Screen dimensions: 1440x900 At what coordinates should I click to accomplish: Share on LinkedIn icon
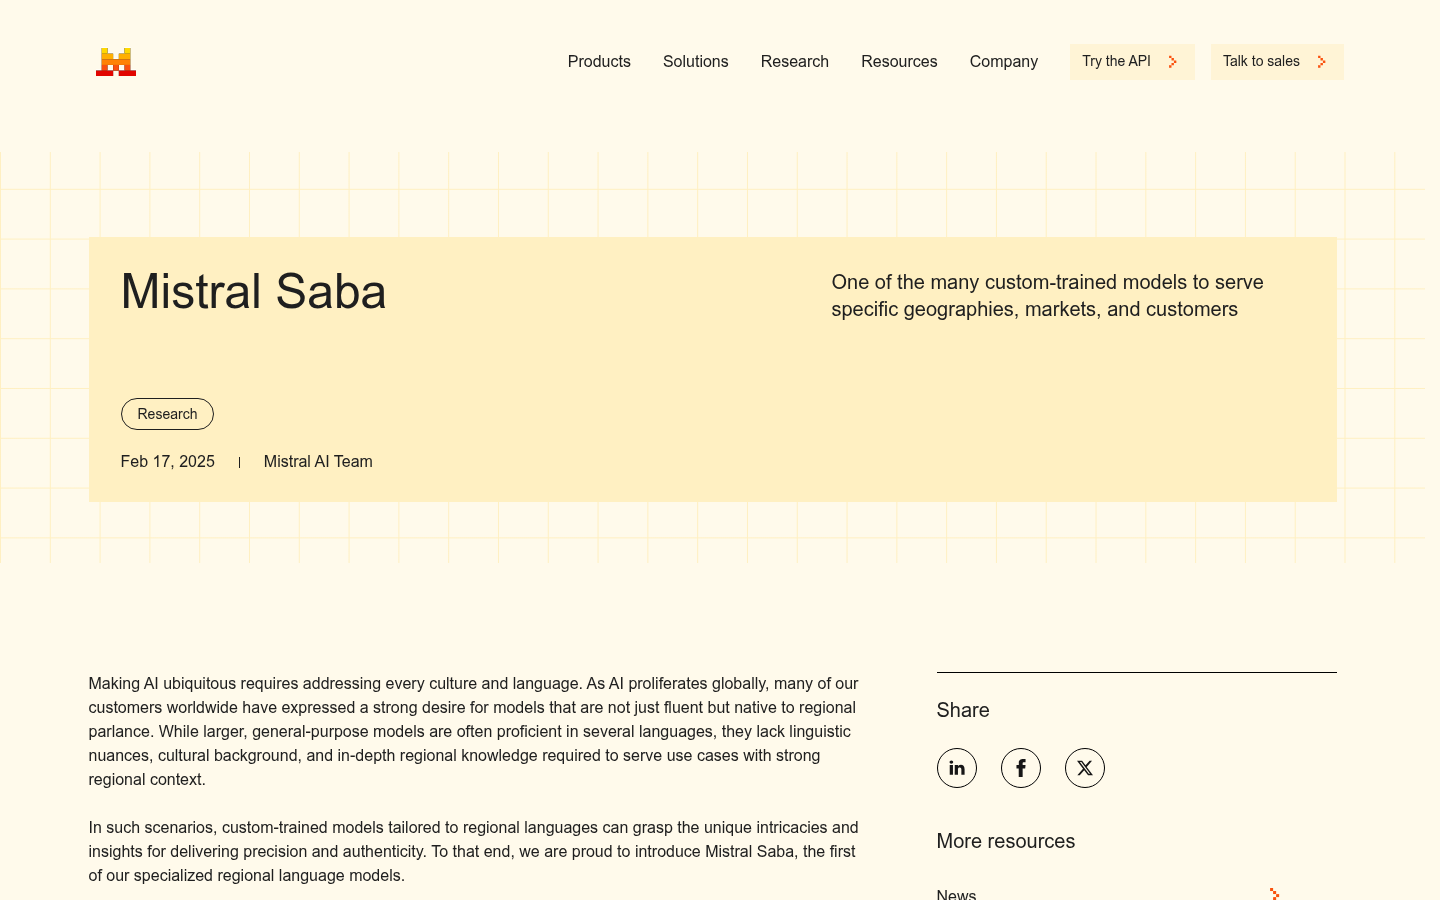(957, 768)
